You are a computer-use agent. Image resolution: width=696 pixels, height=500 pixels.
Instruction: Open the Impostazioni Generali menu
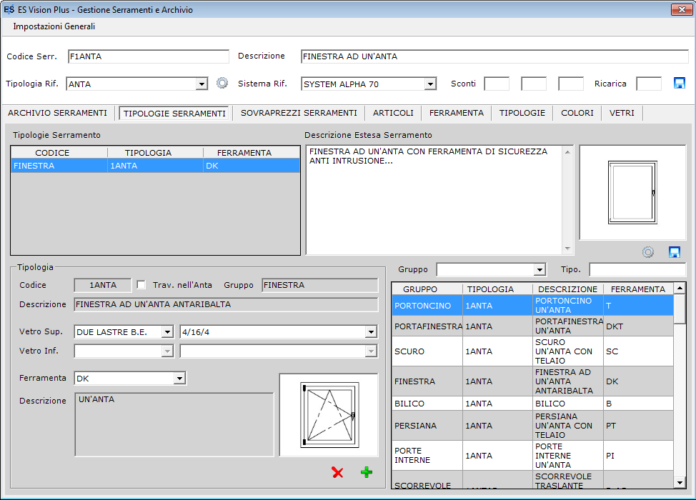point(54,26)
